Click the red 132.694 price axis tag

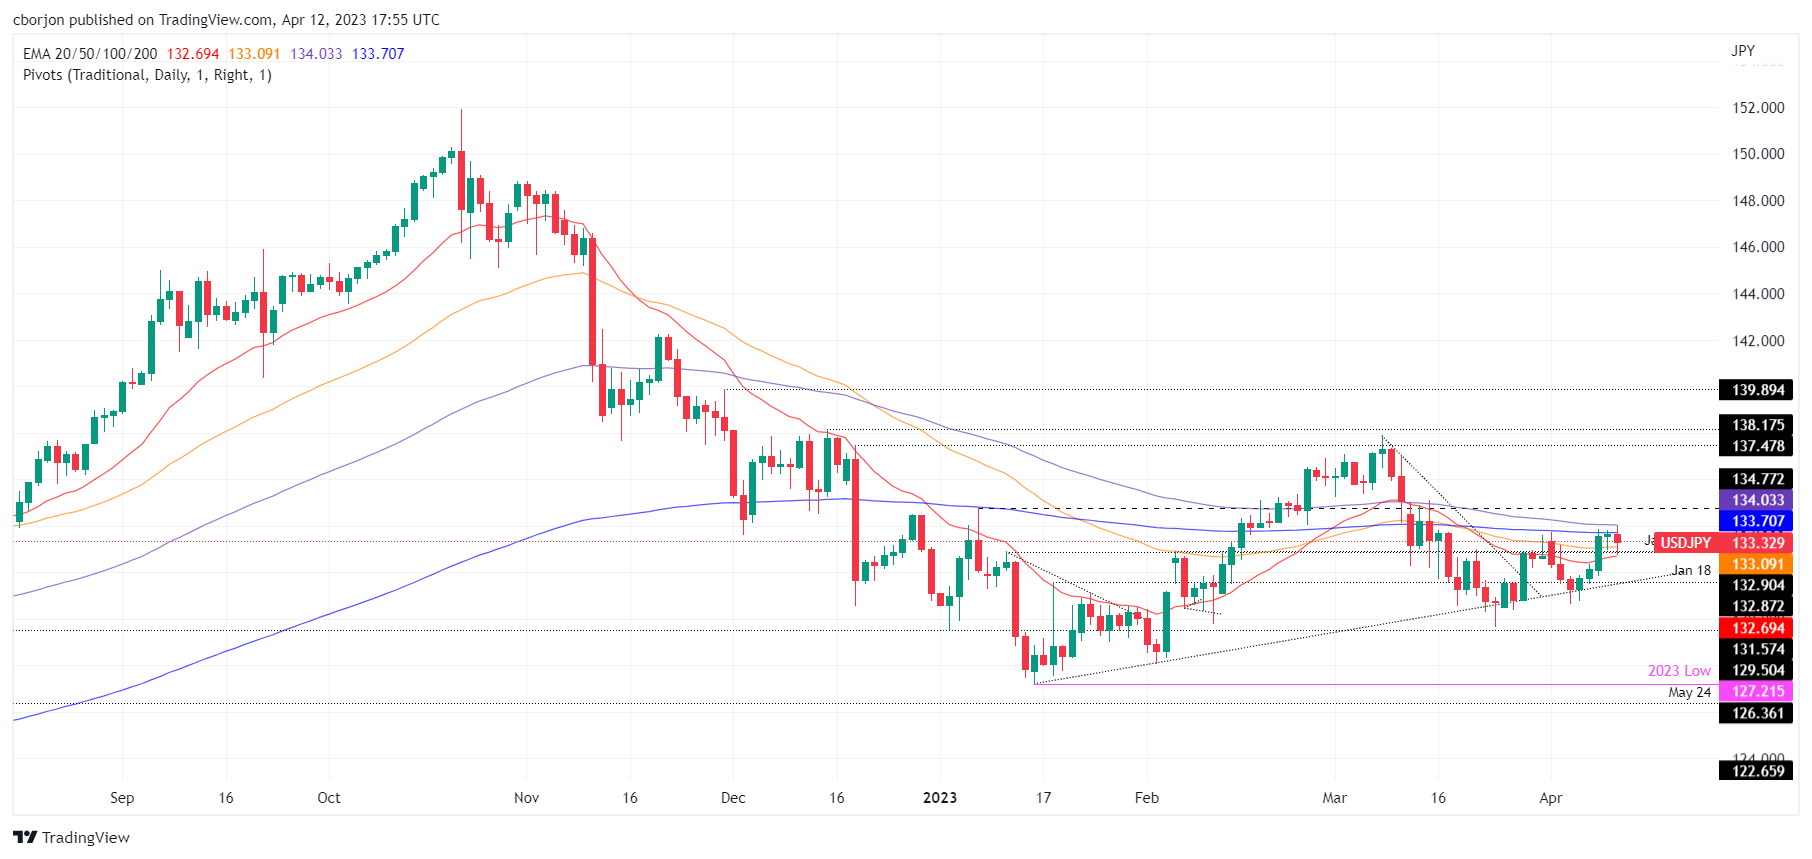point(1757,628)
